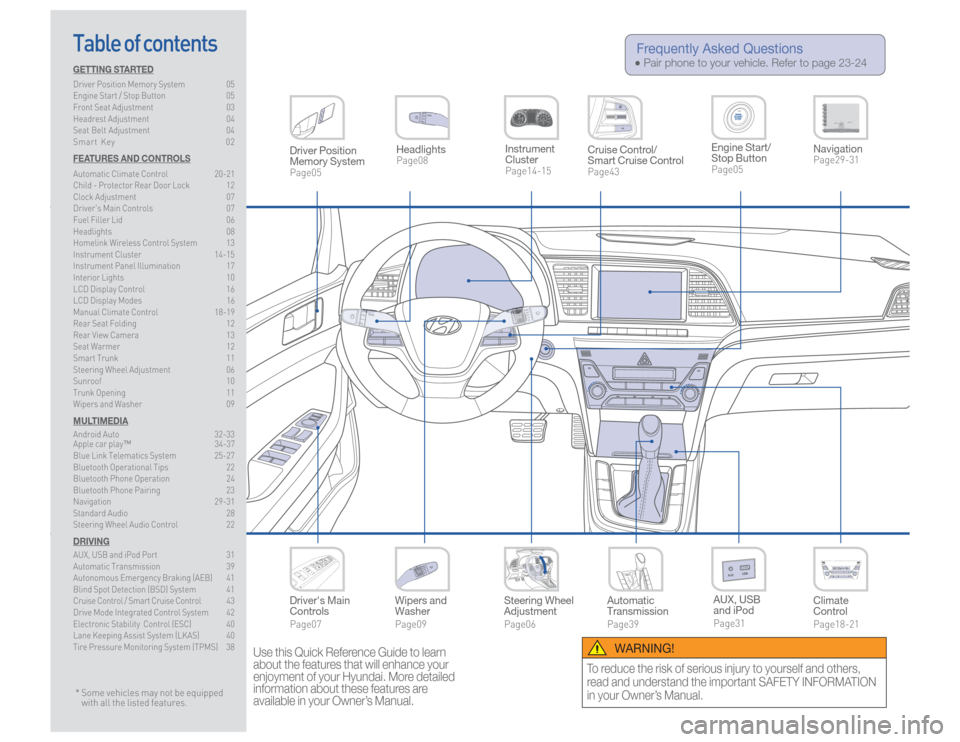Click the Table of contents title
960x742 pixels.
tap(145, 44)
